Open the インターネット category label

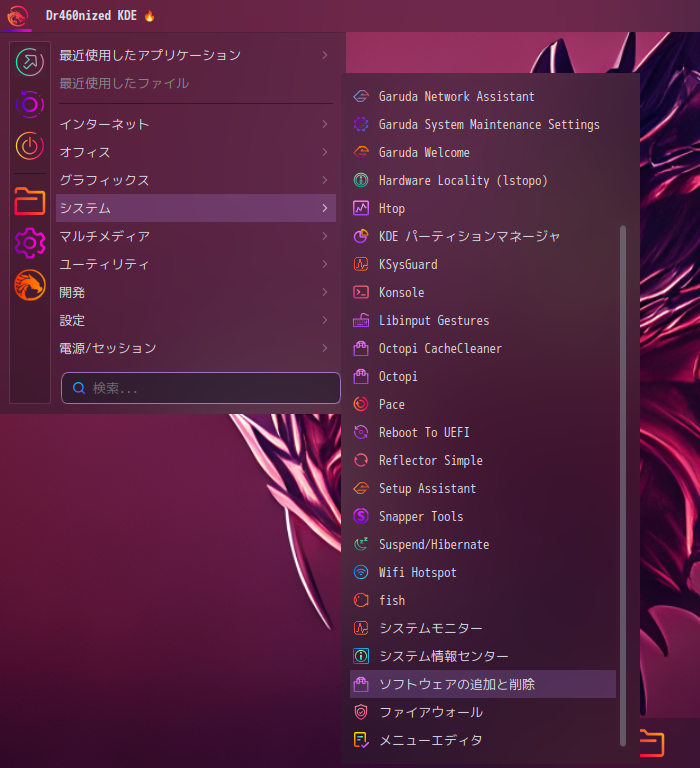[x=104, y=124]
